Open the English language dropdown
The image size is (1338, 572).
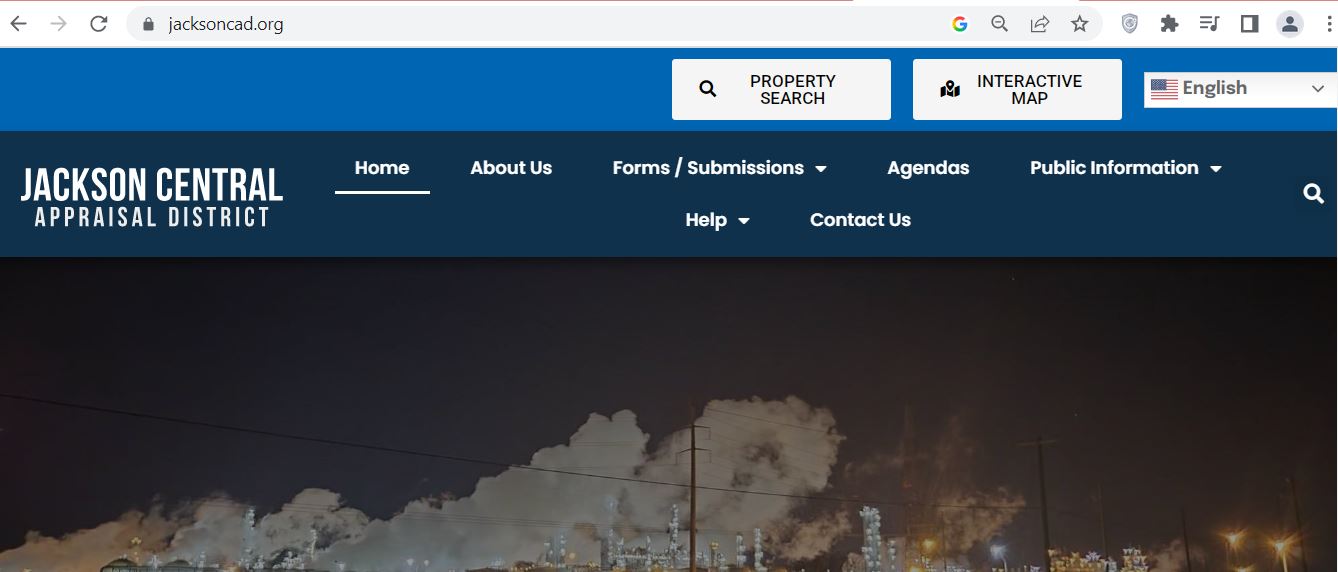[1240, 89]
